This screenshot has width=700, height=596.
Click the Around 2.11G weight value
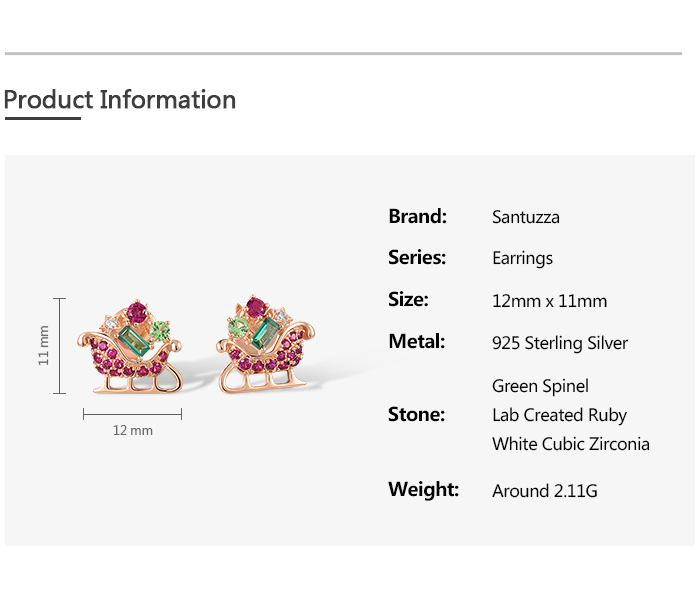[544, 491]
